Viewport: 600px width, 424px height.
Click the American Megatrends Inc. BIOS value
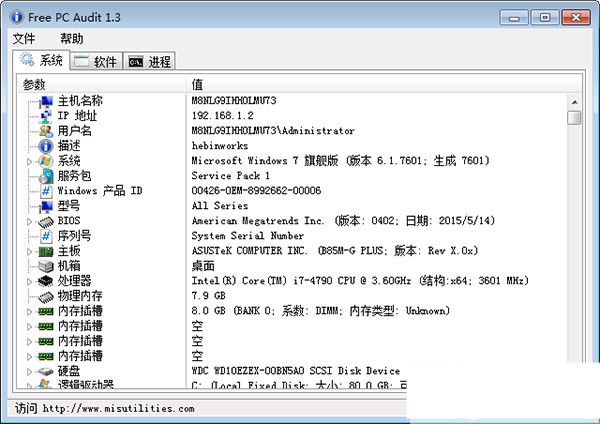[x=343, y=221]
